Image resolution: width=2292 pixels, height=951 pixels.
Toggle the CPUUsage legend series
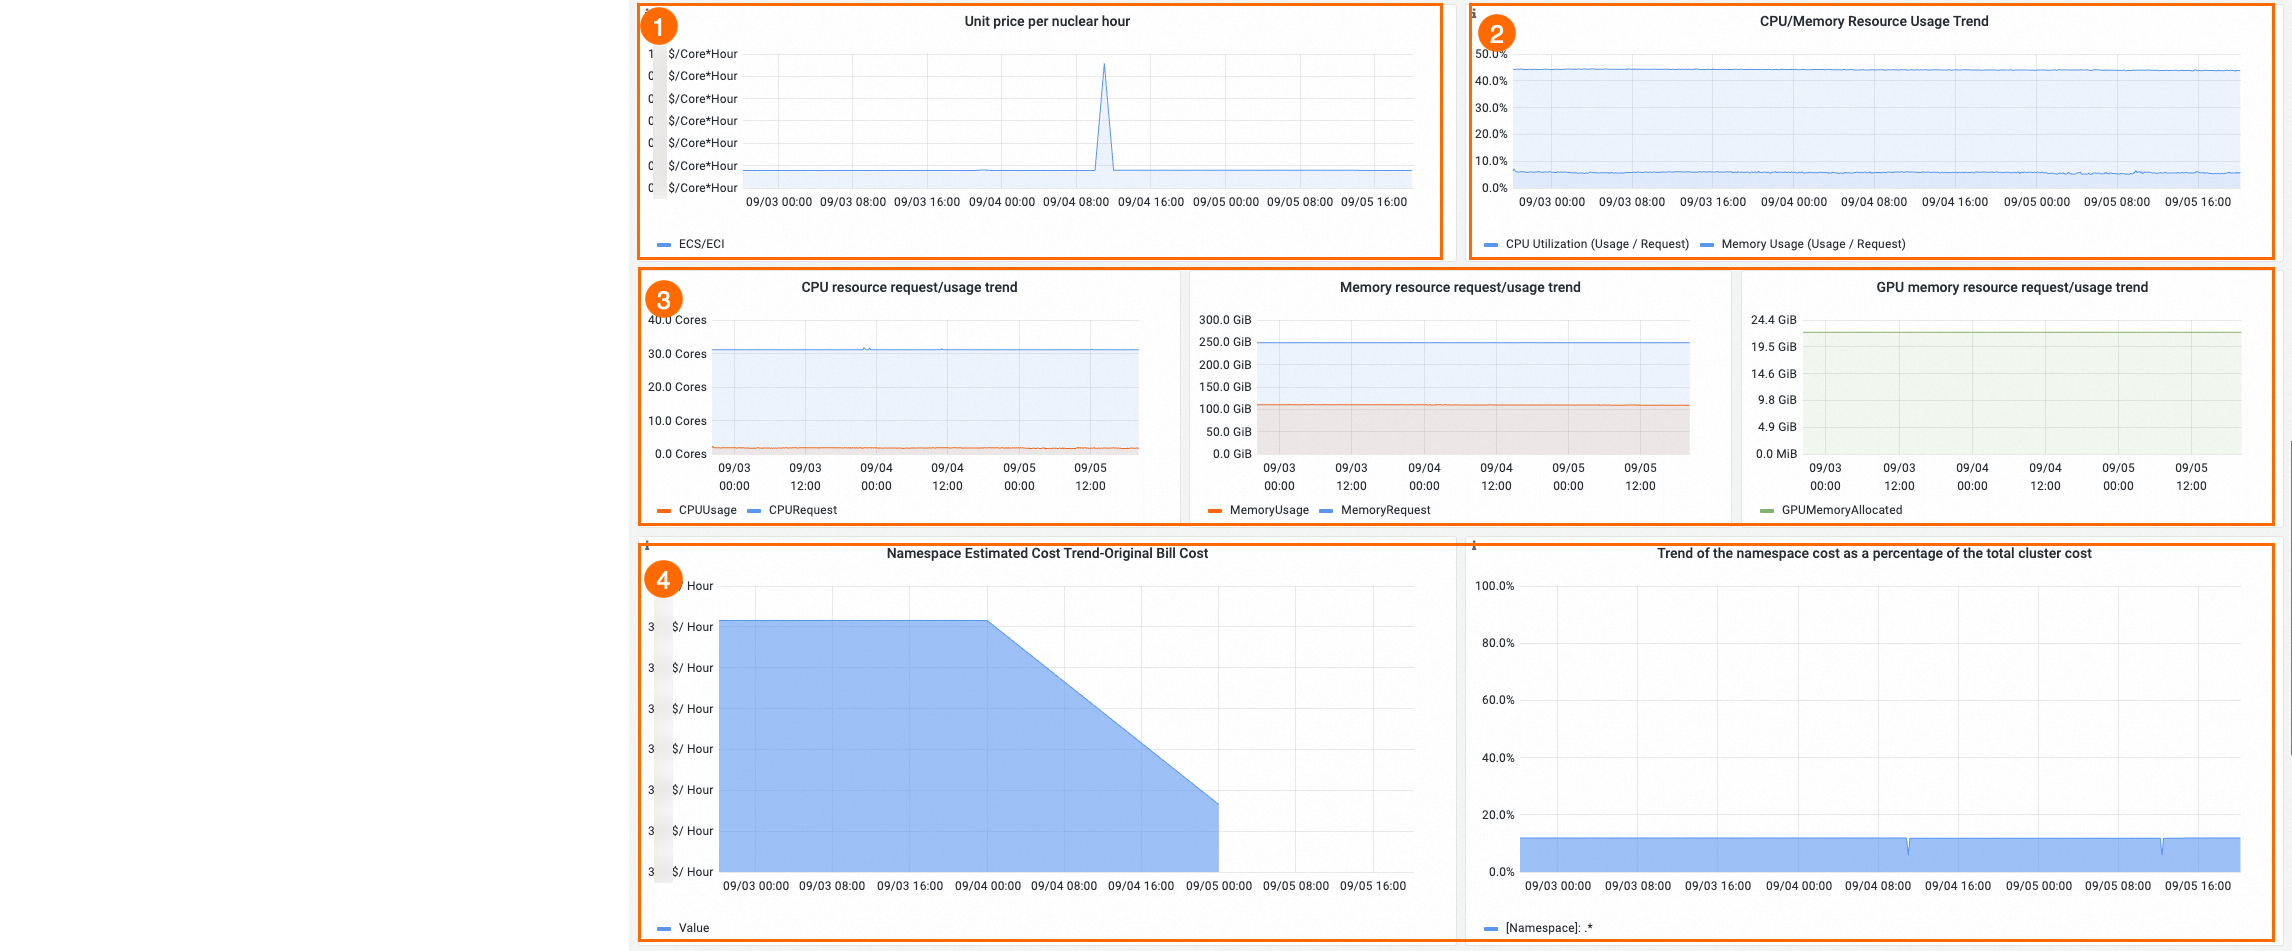(707, 510)
